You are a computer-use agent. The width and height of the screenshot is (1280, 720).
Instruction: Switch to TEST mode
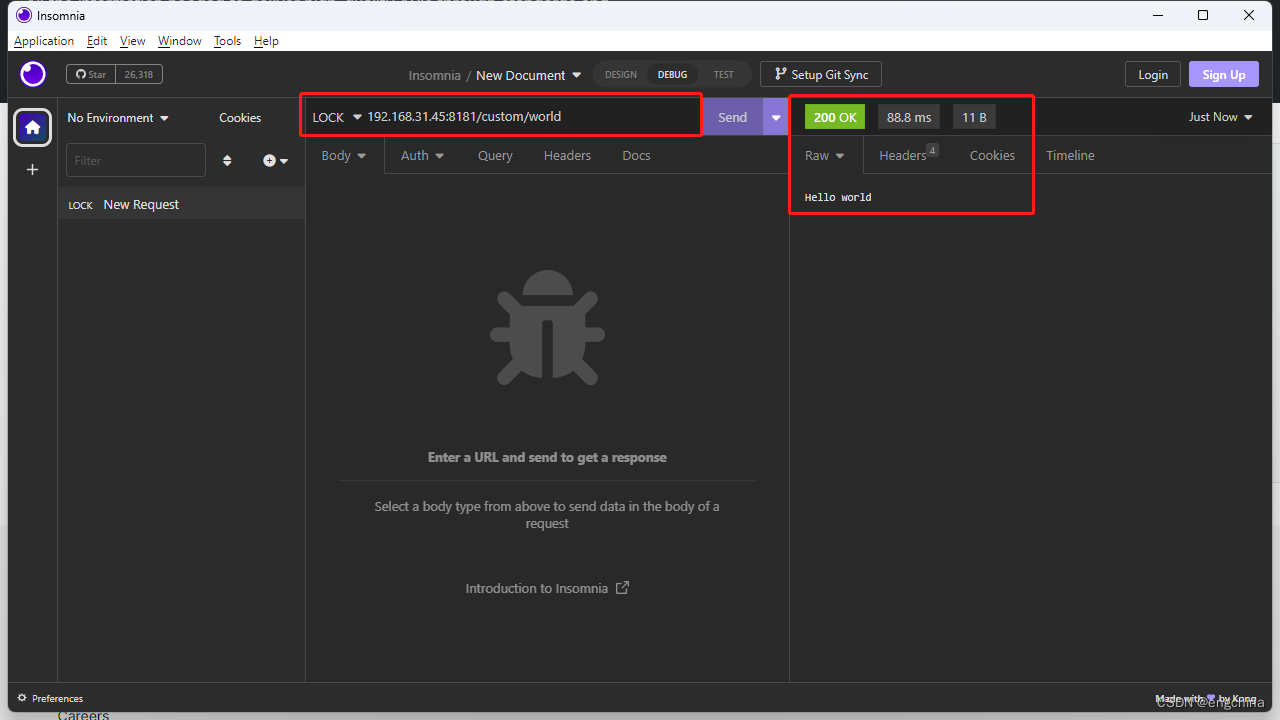click(723, 74)
